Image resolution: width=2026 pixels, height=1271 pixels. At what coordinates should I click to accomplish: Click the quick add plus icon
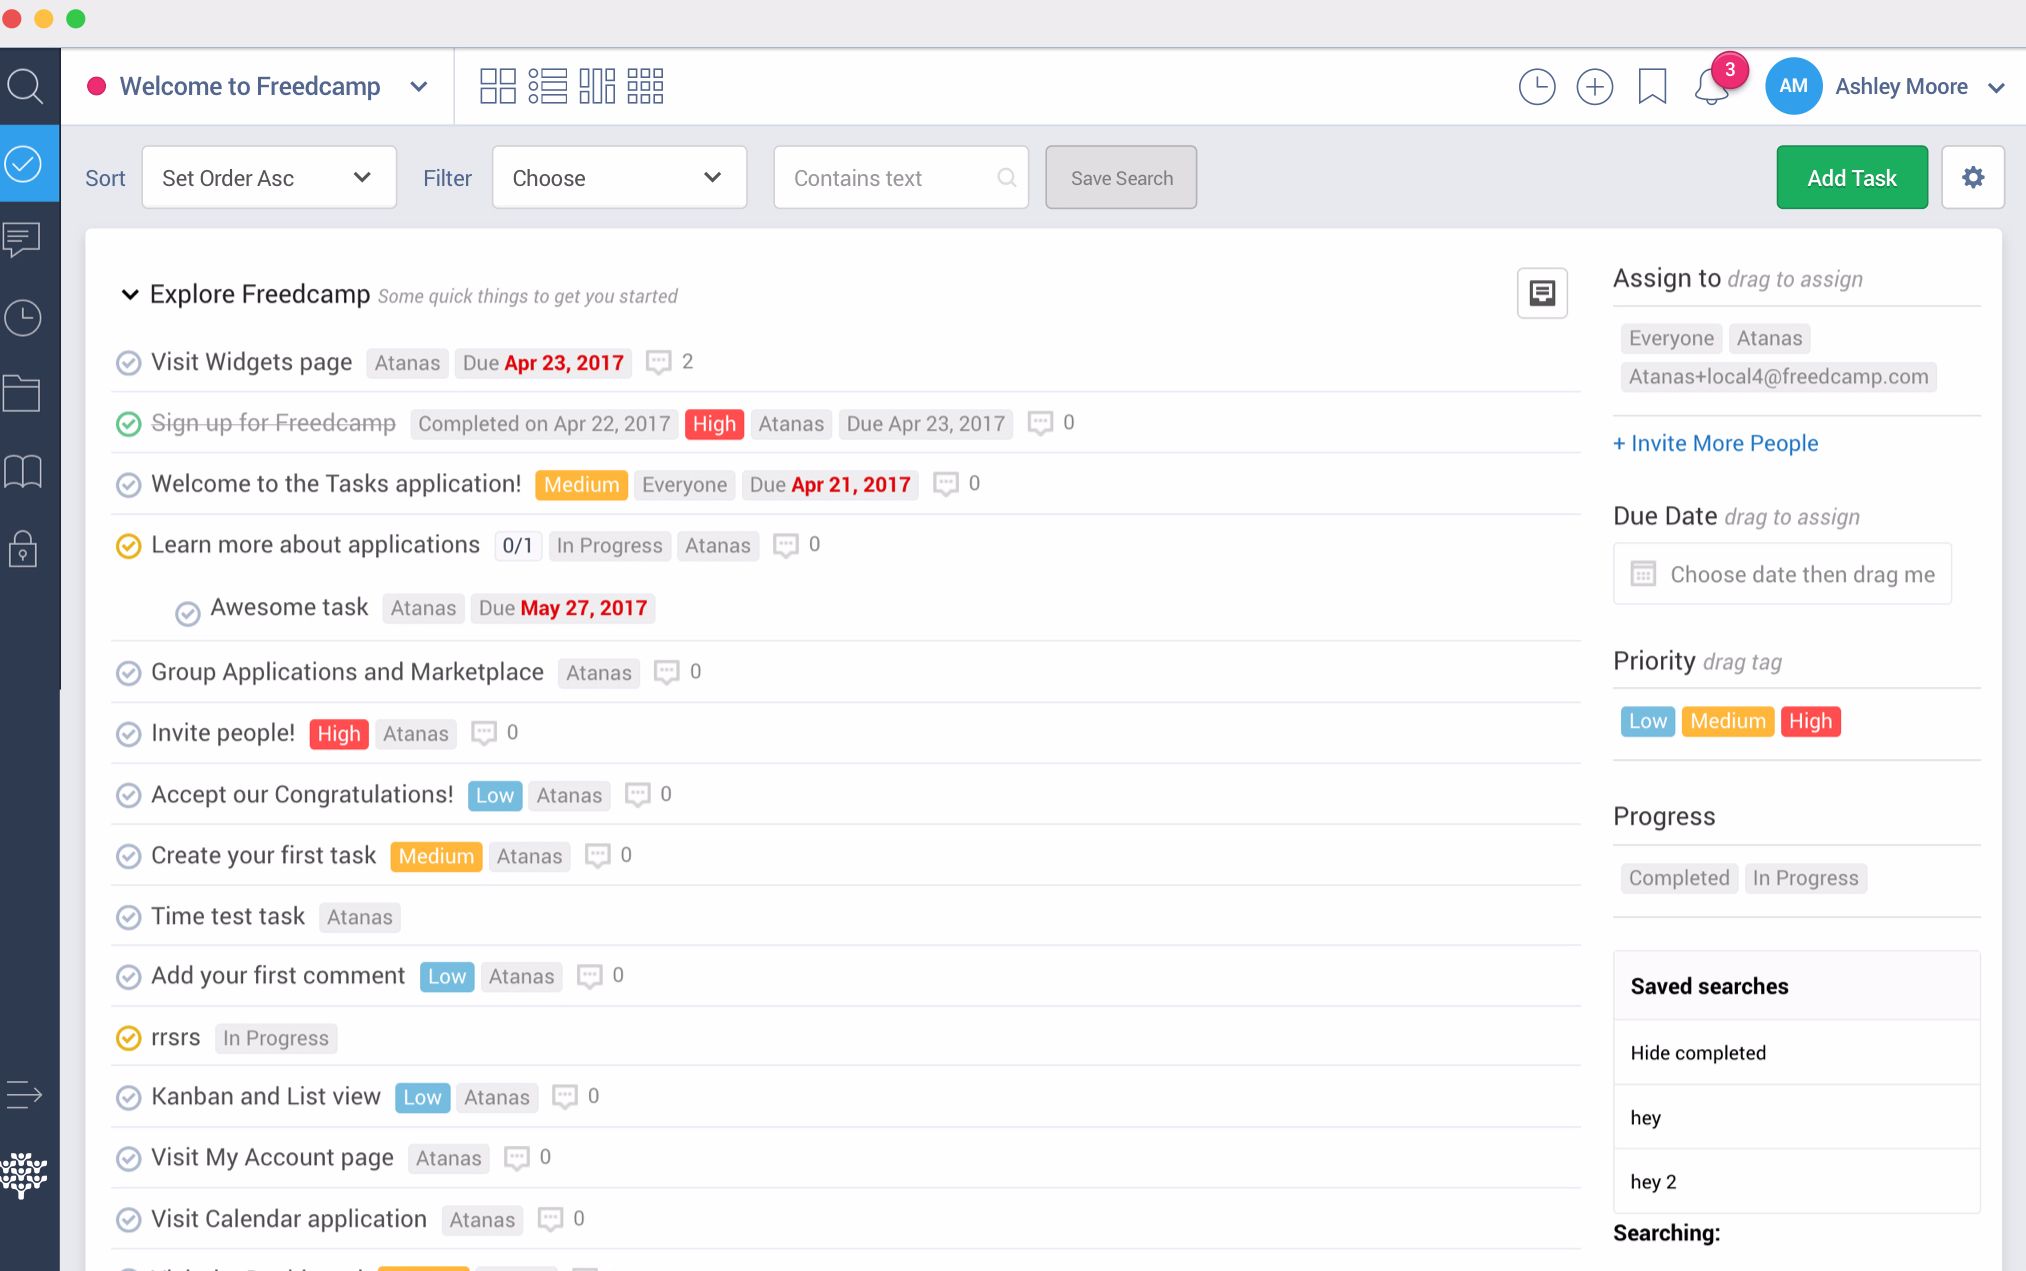(1595, 87)
